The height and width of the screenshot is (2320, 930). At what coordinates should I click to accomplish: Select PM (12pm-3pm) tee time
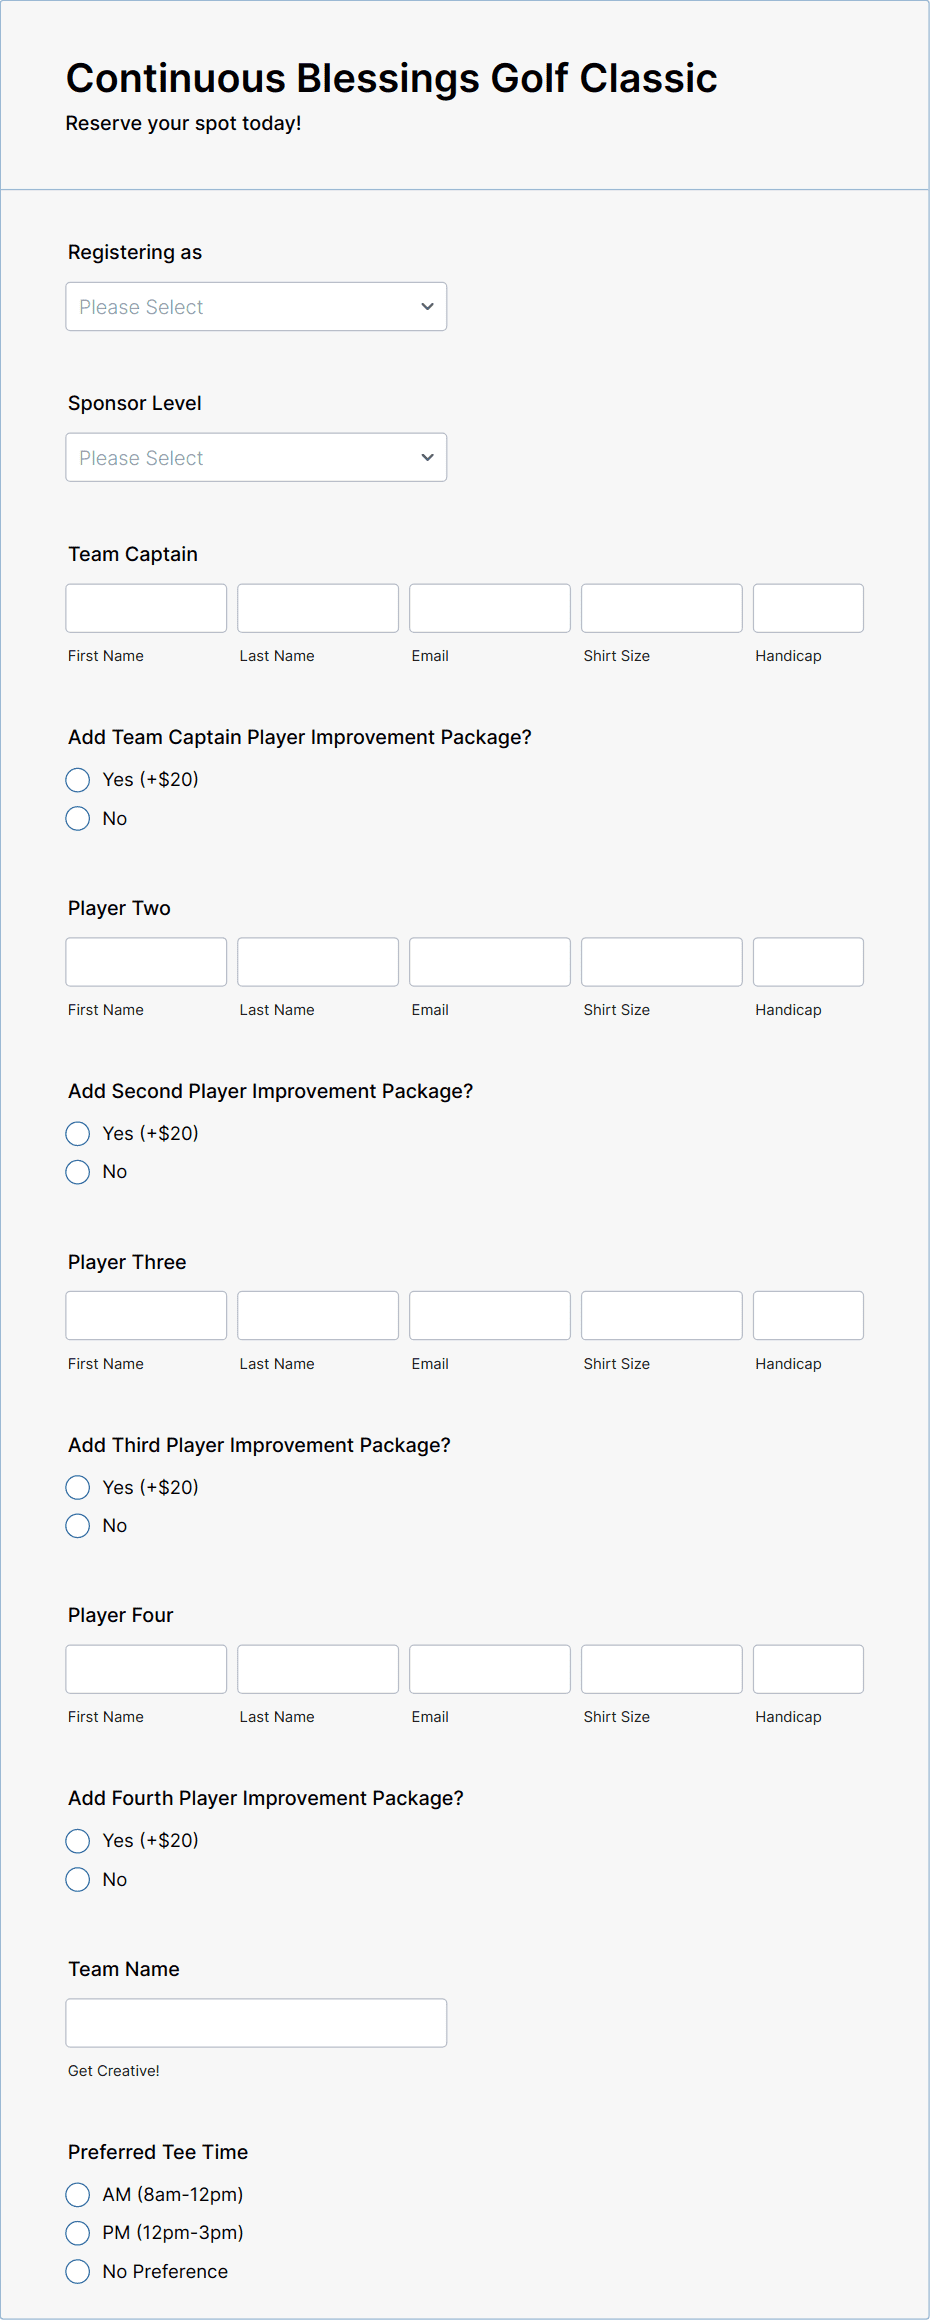tap(77, 2232)
